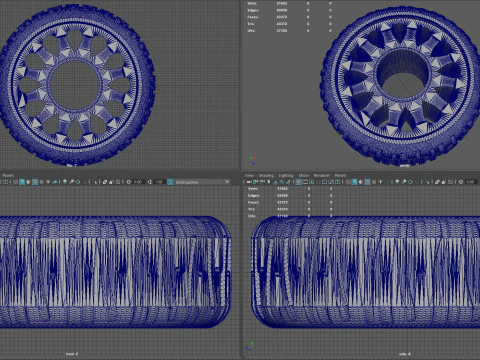Screen dimensions: 480x360
Task: Click X-Ray Active Components in front panel
Action: (111, 182)
